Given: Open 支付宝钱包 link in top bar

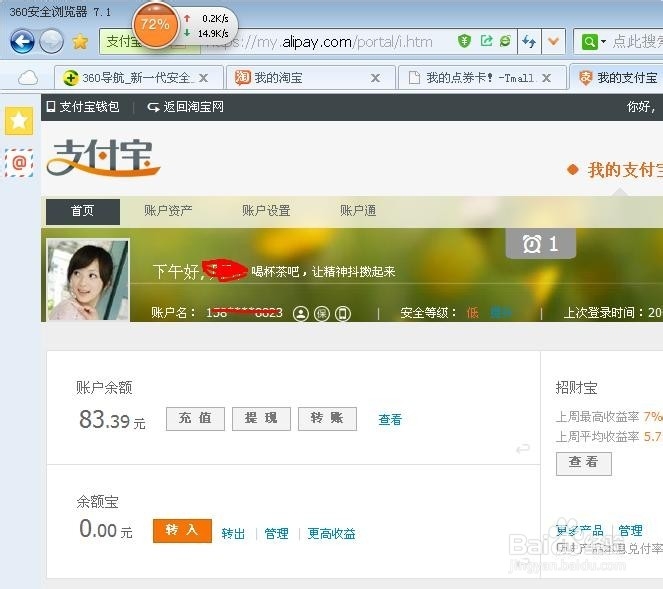Looking at the screenshot, I should [83, 107].
